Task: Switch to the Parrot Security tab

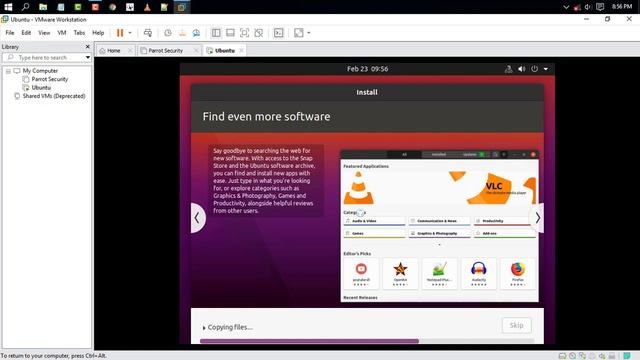Action: click(165, 51)
